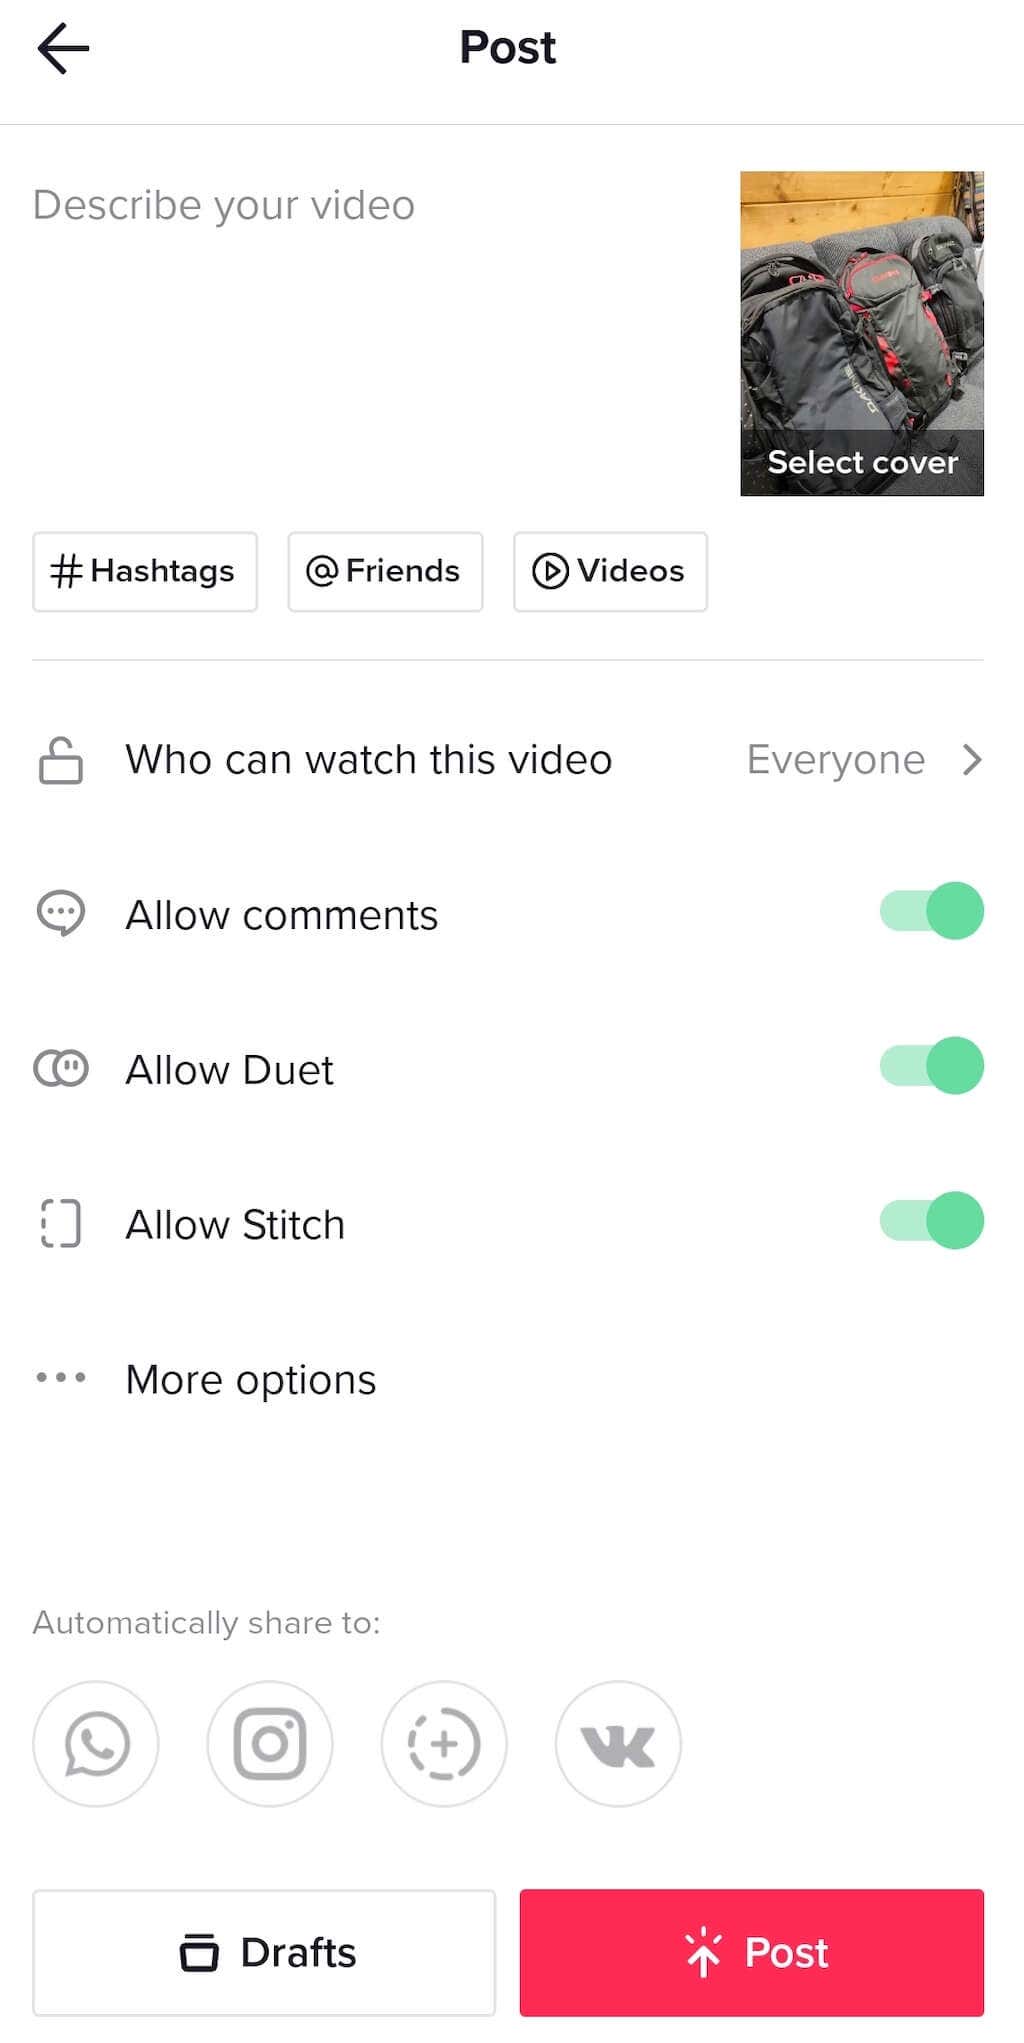1024x2043 pixels.
Task: Change the Everyone audience setting
Action: (835, 760)
